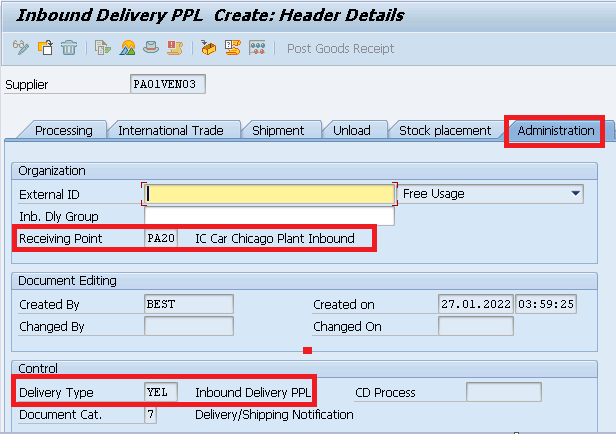
Task: Click the Control group header
Action: [38, 368]
